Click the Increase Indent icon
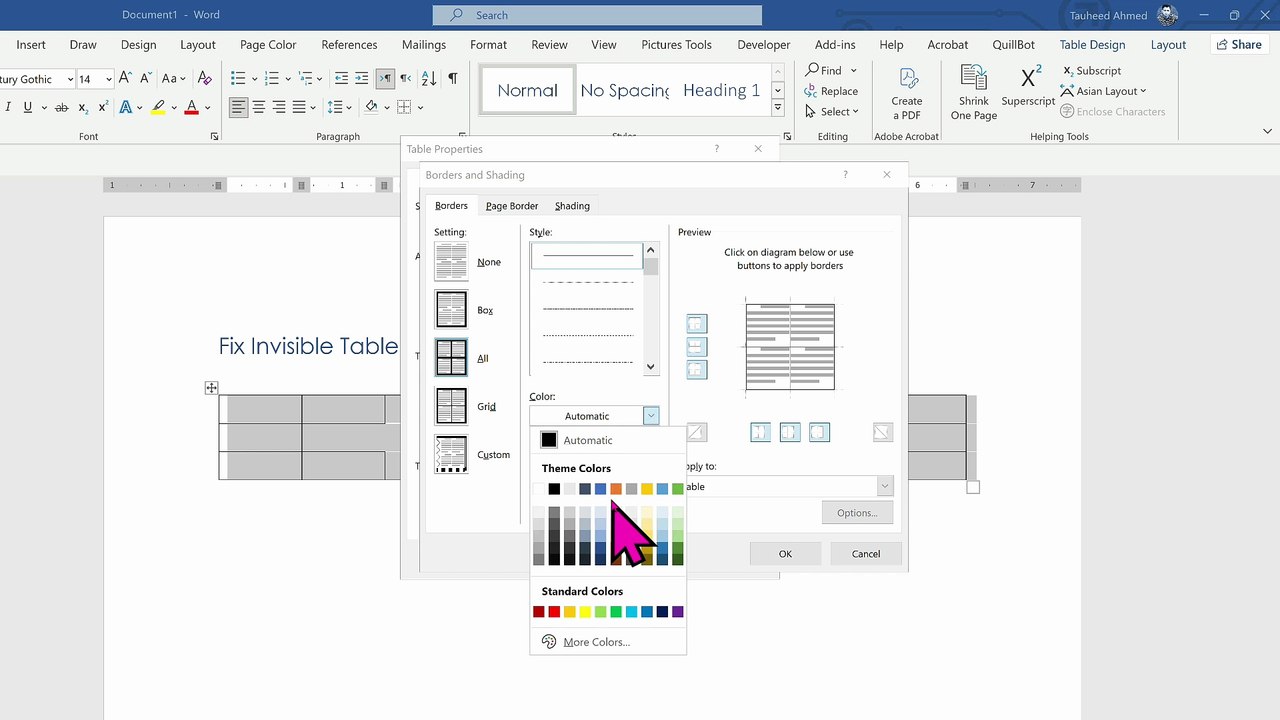1280x720 pixels. pyautogui.click(x=362, y=78)
